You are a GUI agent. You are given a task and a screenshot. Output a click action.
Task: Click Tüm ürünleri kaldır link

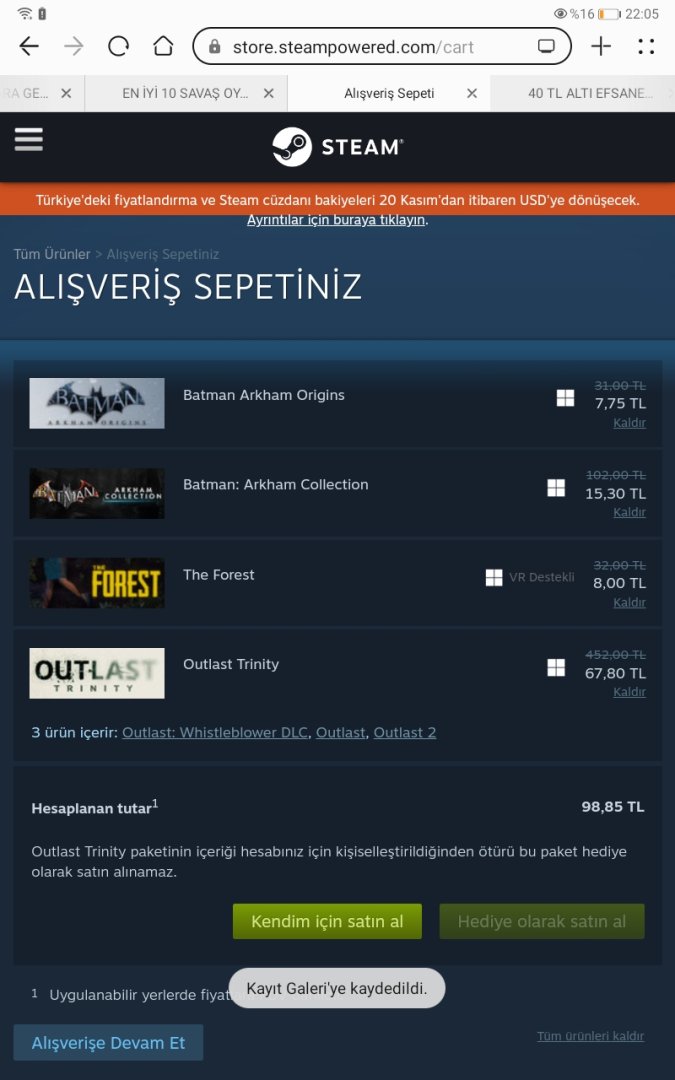tap(590, 1036)
